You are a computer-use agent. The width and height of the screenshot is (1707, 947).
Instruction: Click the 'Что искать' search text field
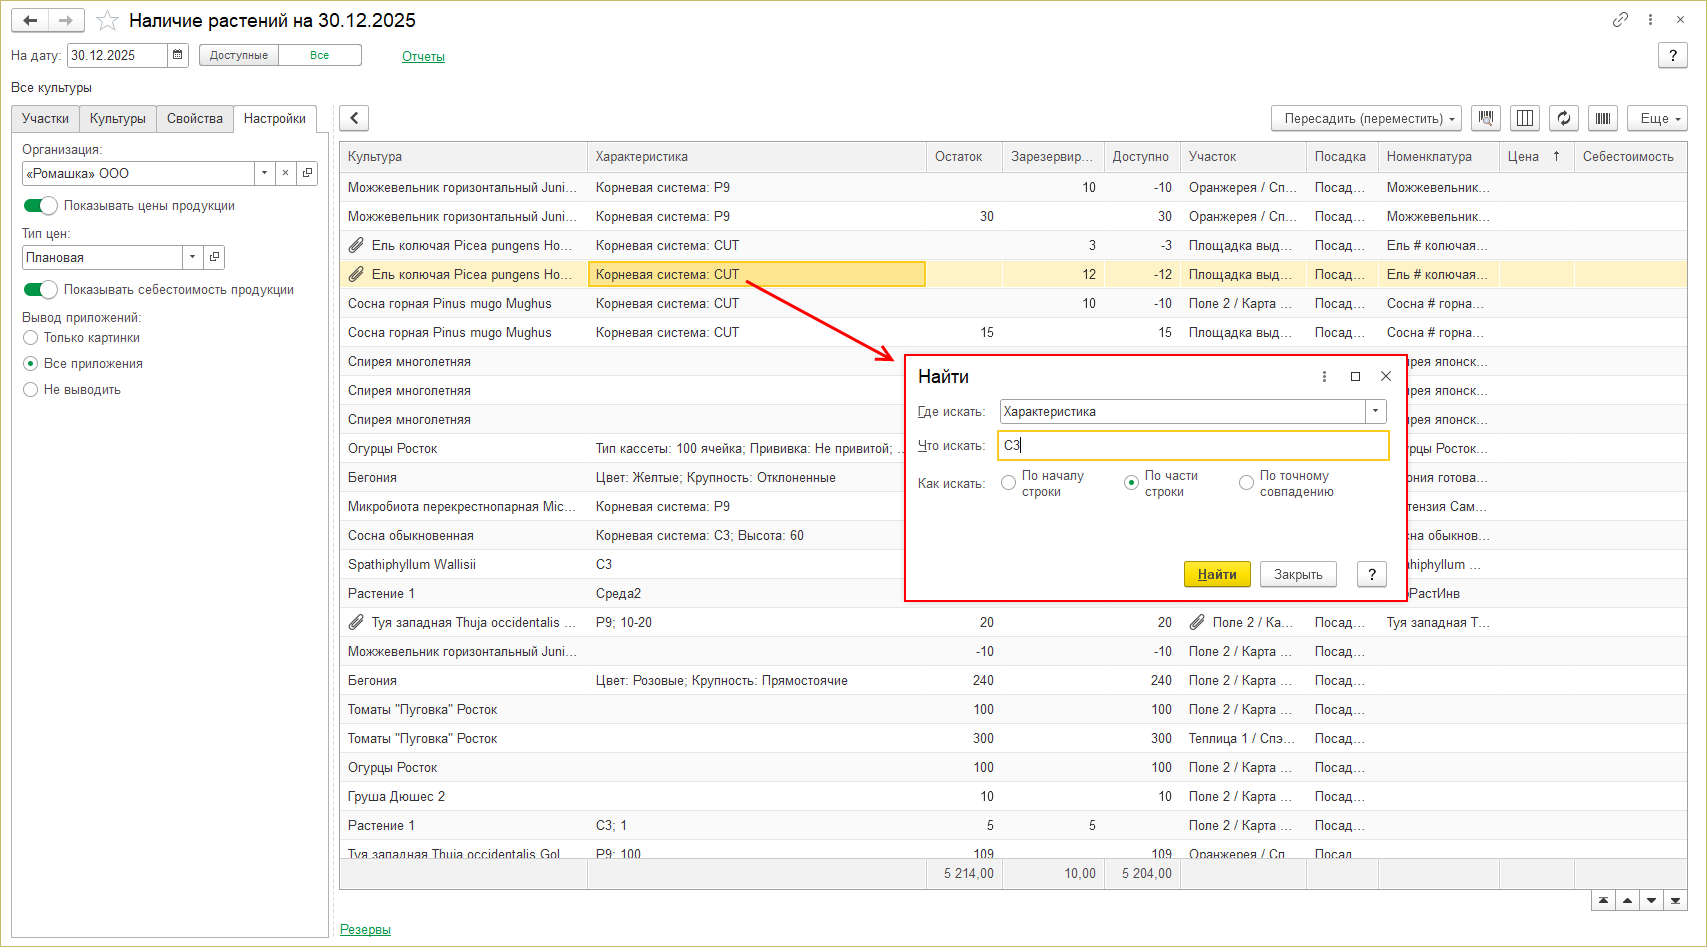[1192, 446]
